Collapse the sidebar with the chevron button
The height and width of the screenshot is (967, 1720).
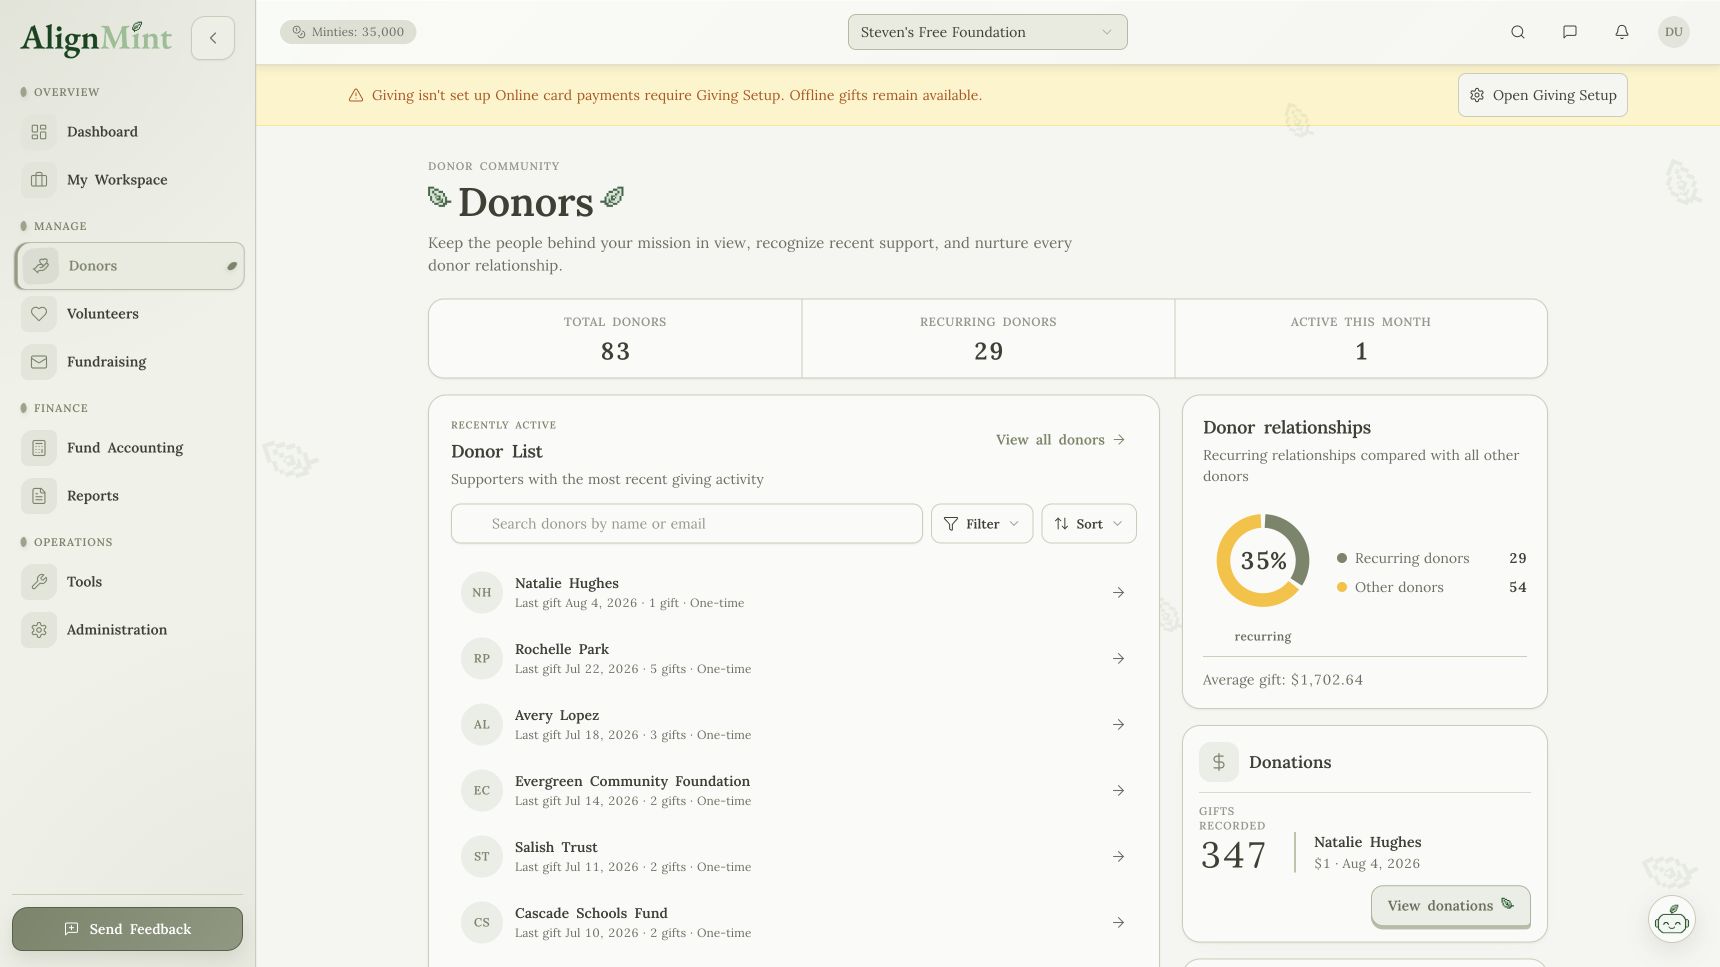(x=213, y=38)
